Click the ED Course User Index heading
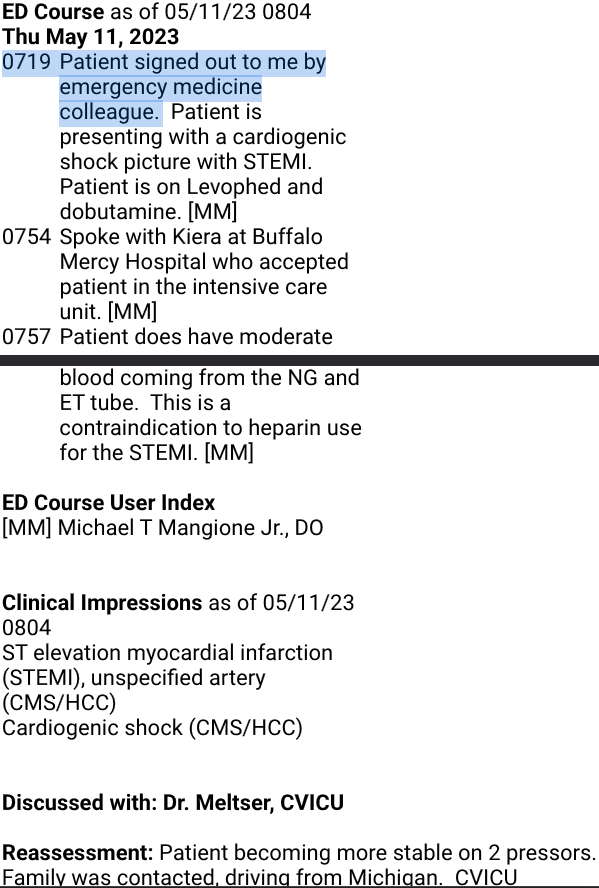The image size is (599, 888). (109, 503)
